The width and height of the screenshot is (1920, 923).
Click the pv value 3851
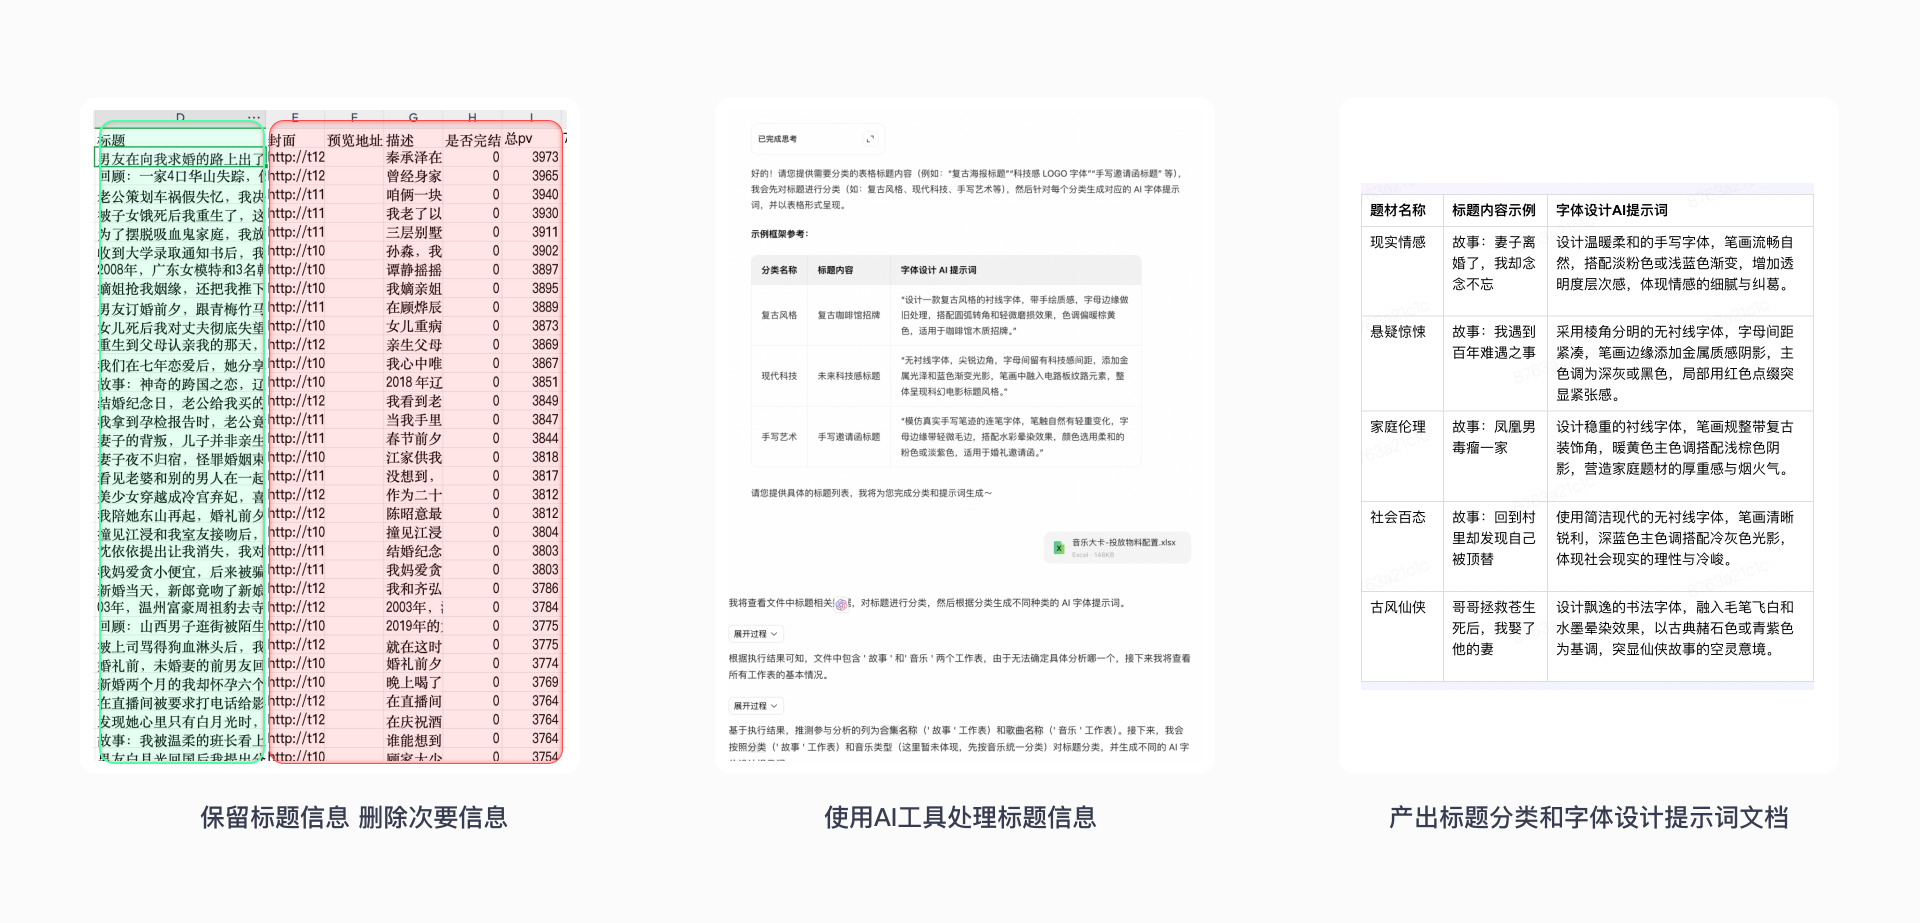[545, 382]
